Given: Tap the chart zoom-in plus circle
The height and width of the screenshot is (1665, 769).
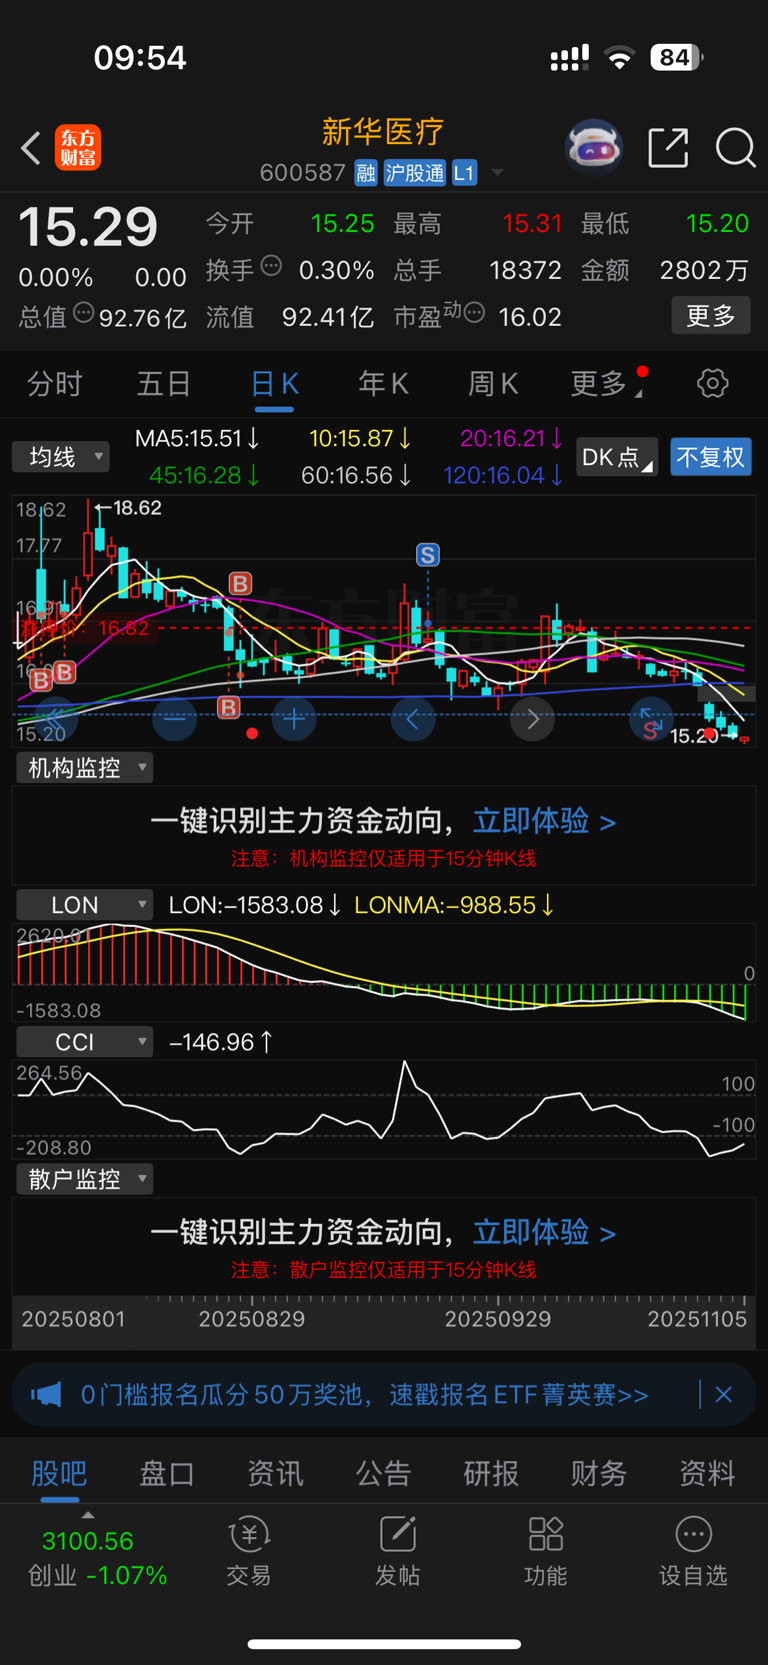Looking at the screenshot, I should [x=294, y=718].
